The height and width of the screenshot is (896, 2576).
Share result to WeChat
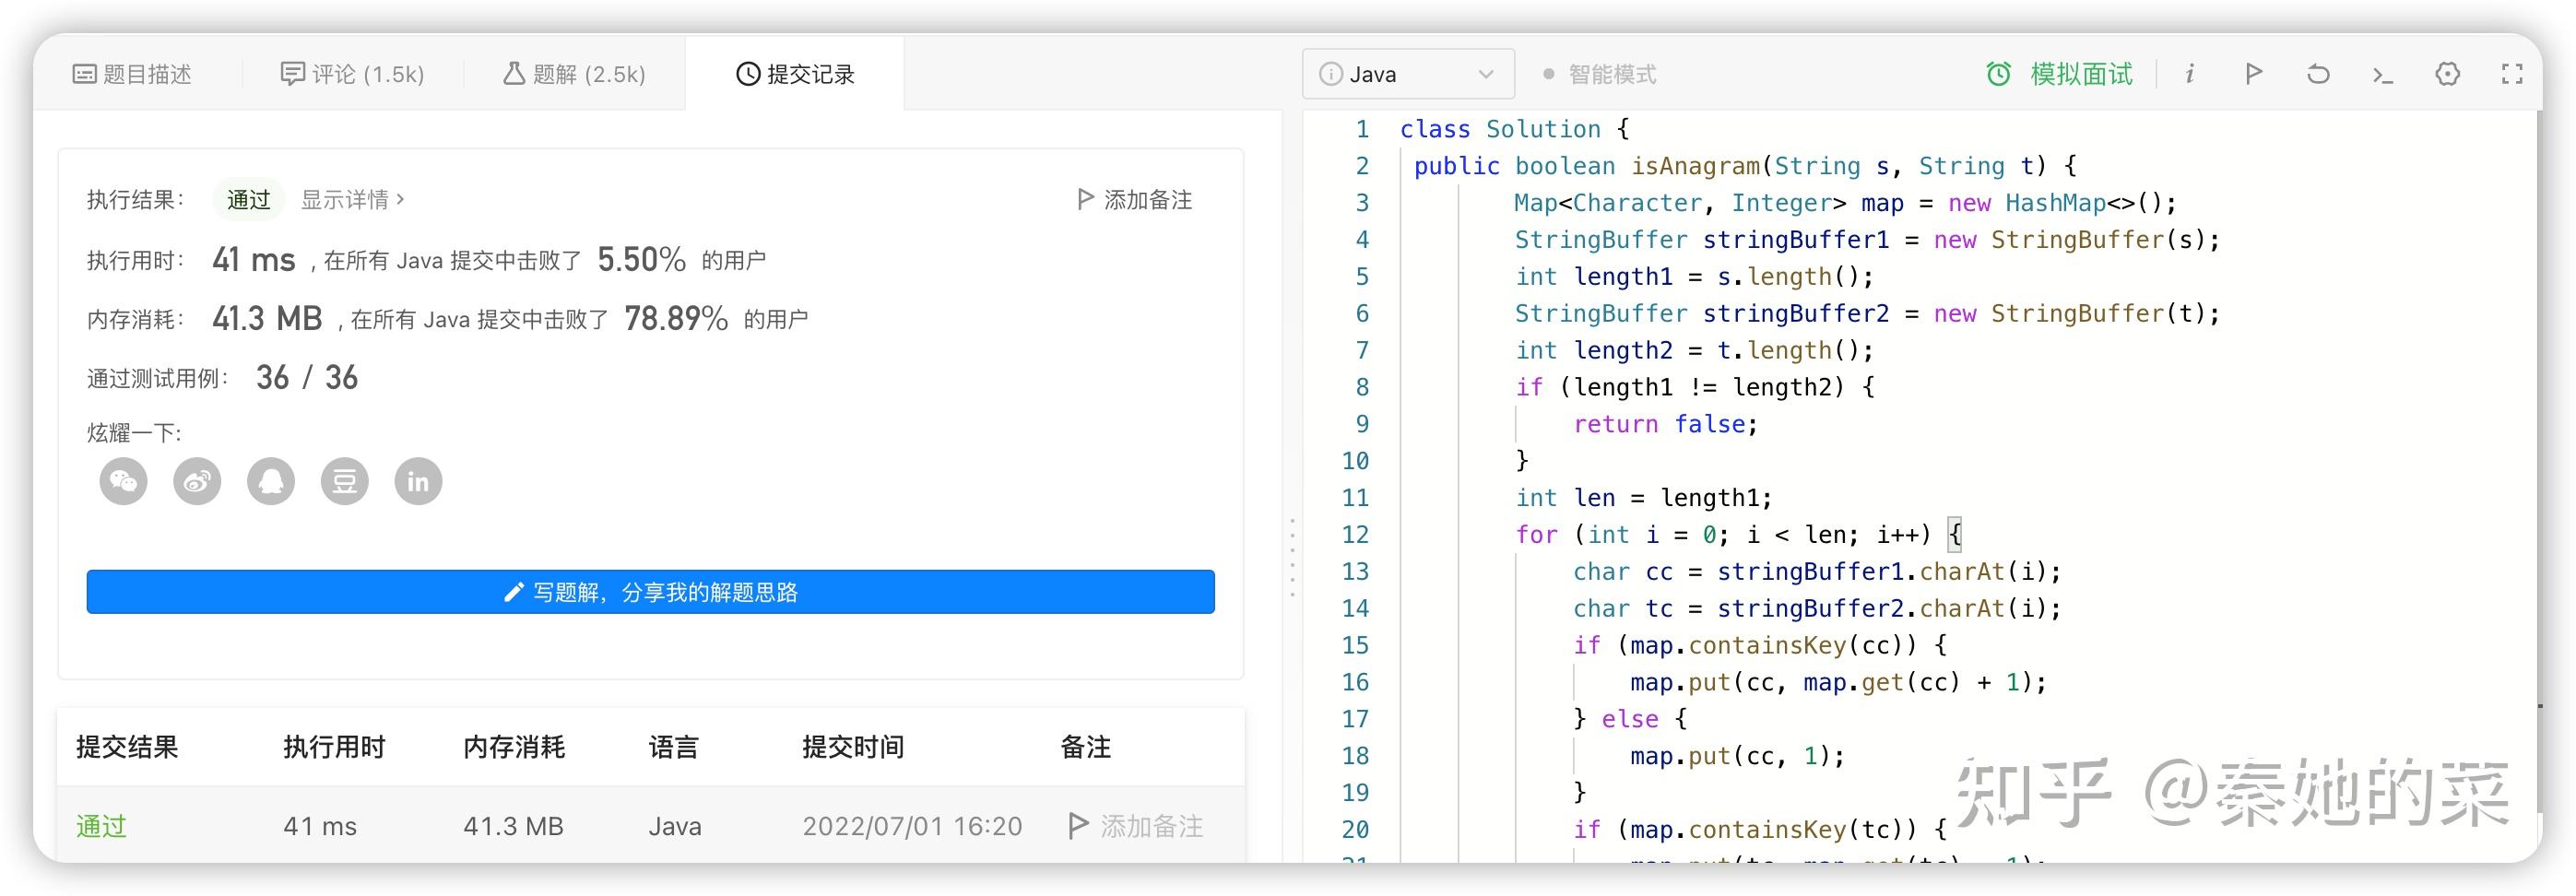123,482
